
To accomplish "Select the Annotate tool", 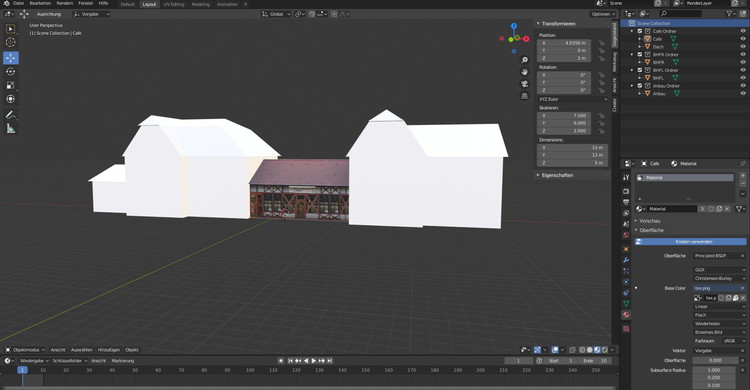I will (x=11, y=115).
